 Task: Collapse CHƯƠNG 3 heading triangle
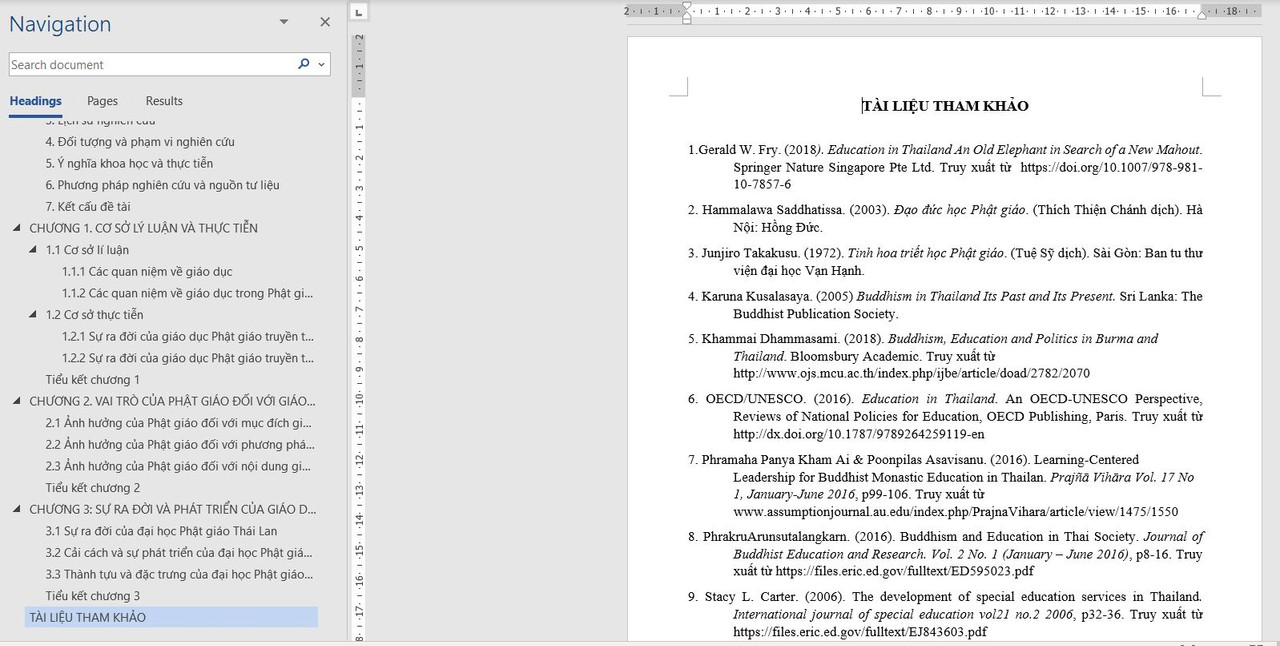click(17, 509)
